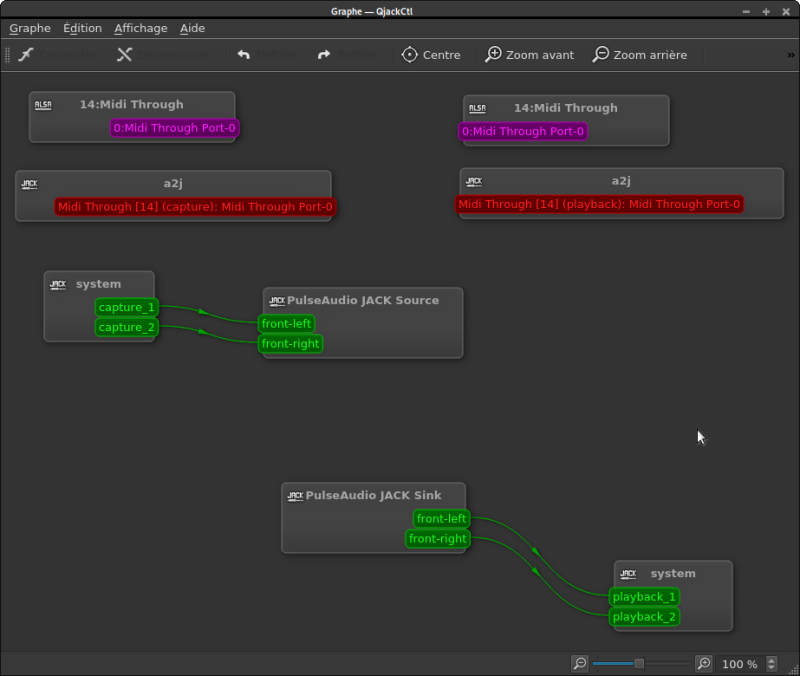Select the left 0:Midi Through Port-0 output port
Viewport: 800px width, 676px height.
[x=174, y=128]
